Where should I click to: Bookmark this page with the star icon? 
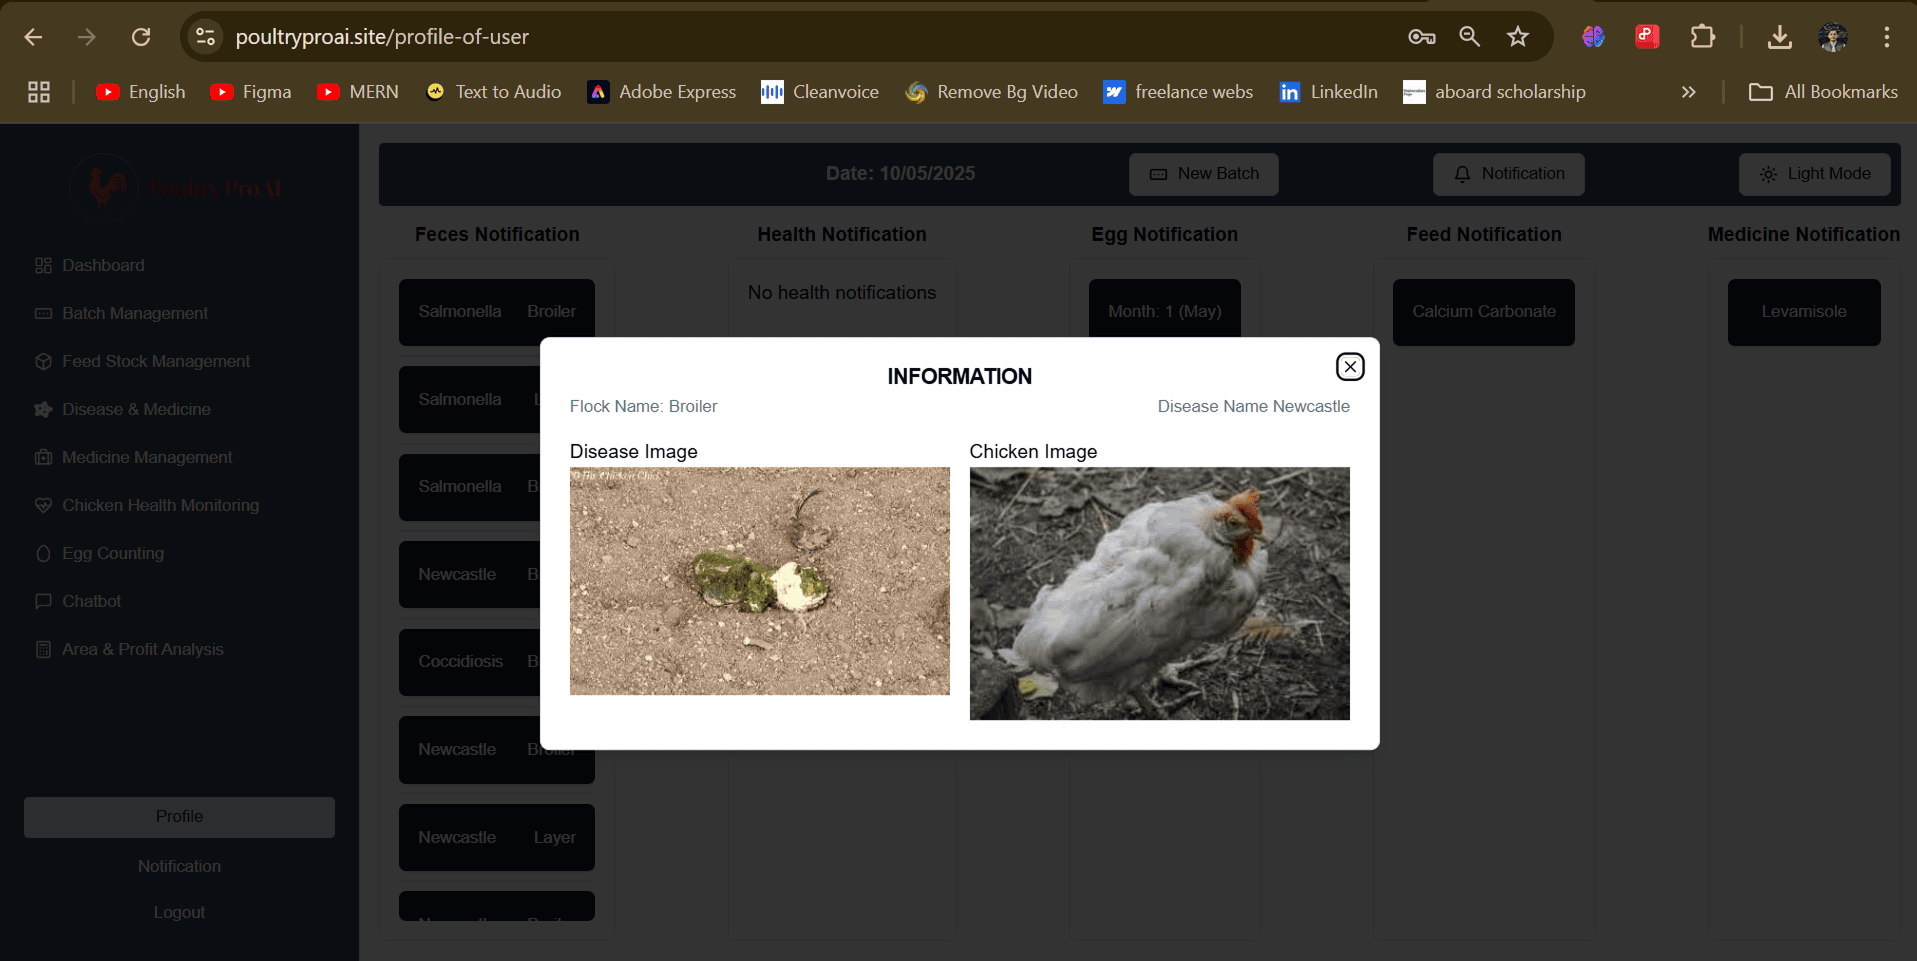[1518, 37]
